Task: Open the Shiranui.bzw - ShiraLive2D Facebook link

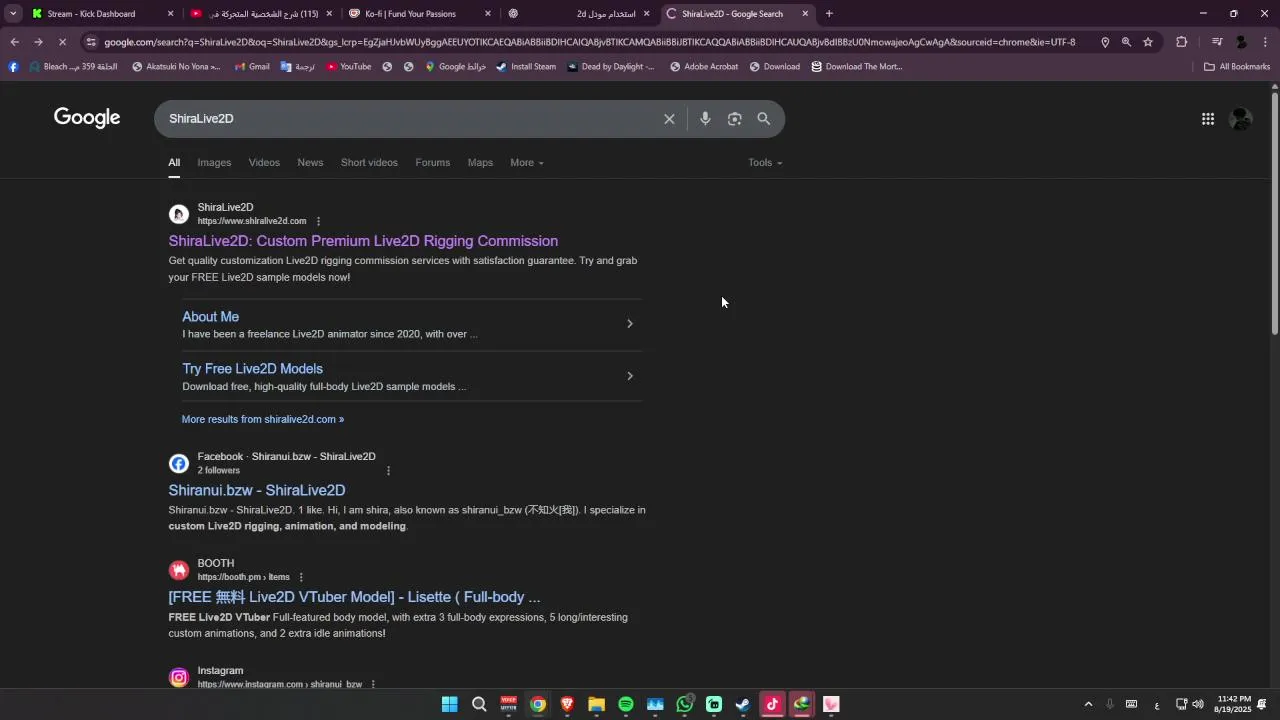Action: point(257,490)
